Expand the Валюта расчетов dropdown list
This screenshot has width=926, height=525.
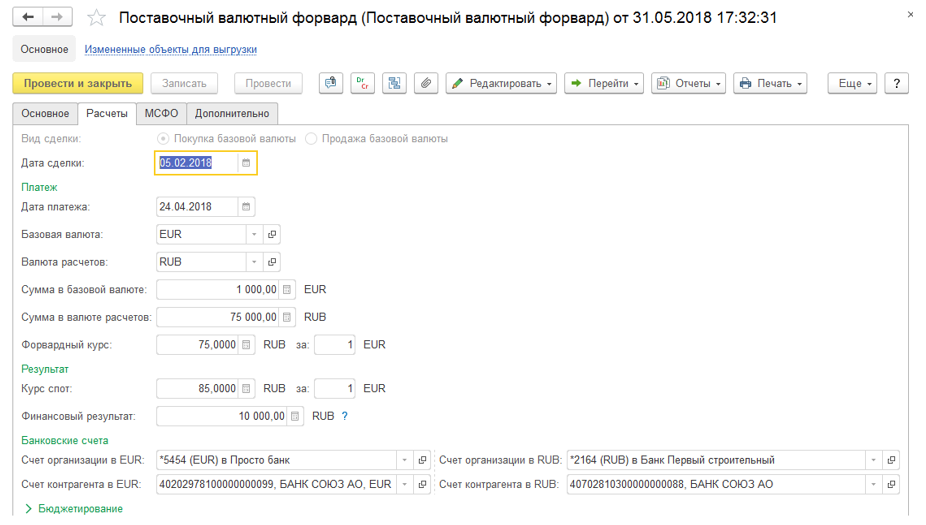pos(254,262)
